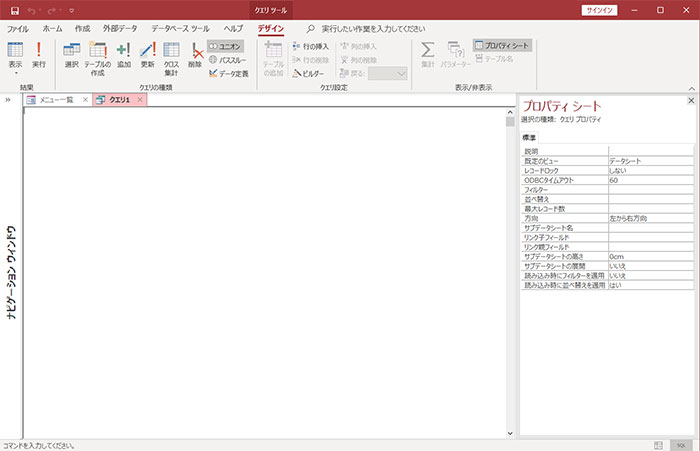Select the 選択 (Select) query type icon

pos(71,54)
